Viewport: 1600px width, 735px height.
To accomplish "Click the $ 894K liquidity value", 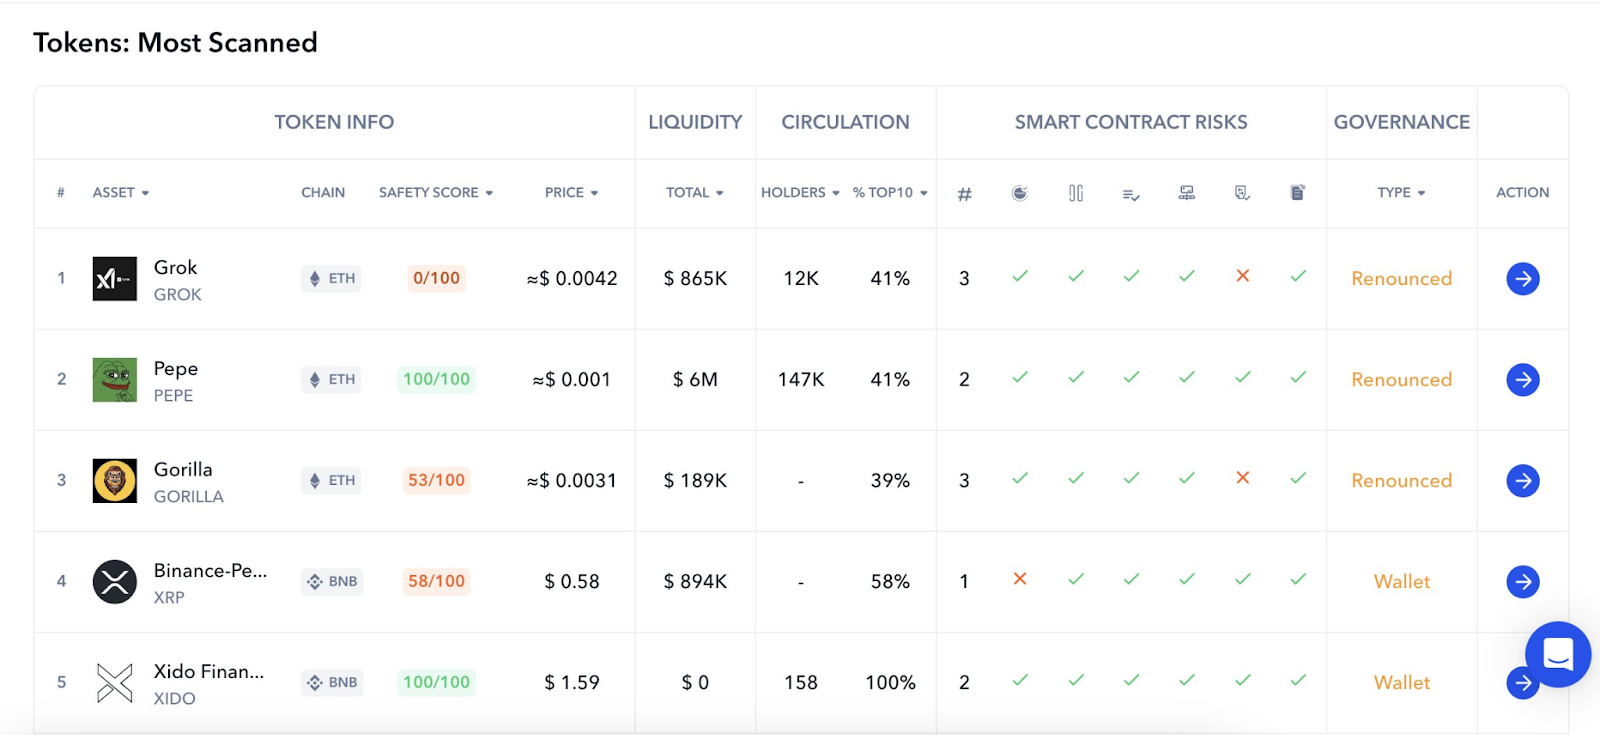I will pyautogui.click(x=695, y=582).
